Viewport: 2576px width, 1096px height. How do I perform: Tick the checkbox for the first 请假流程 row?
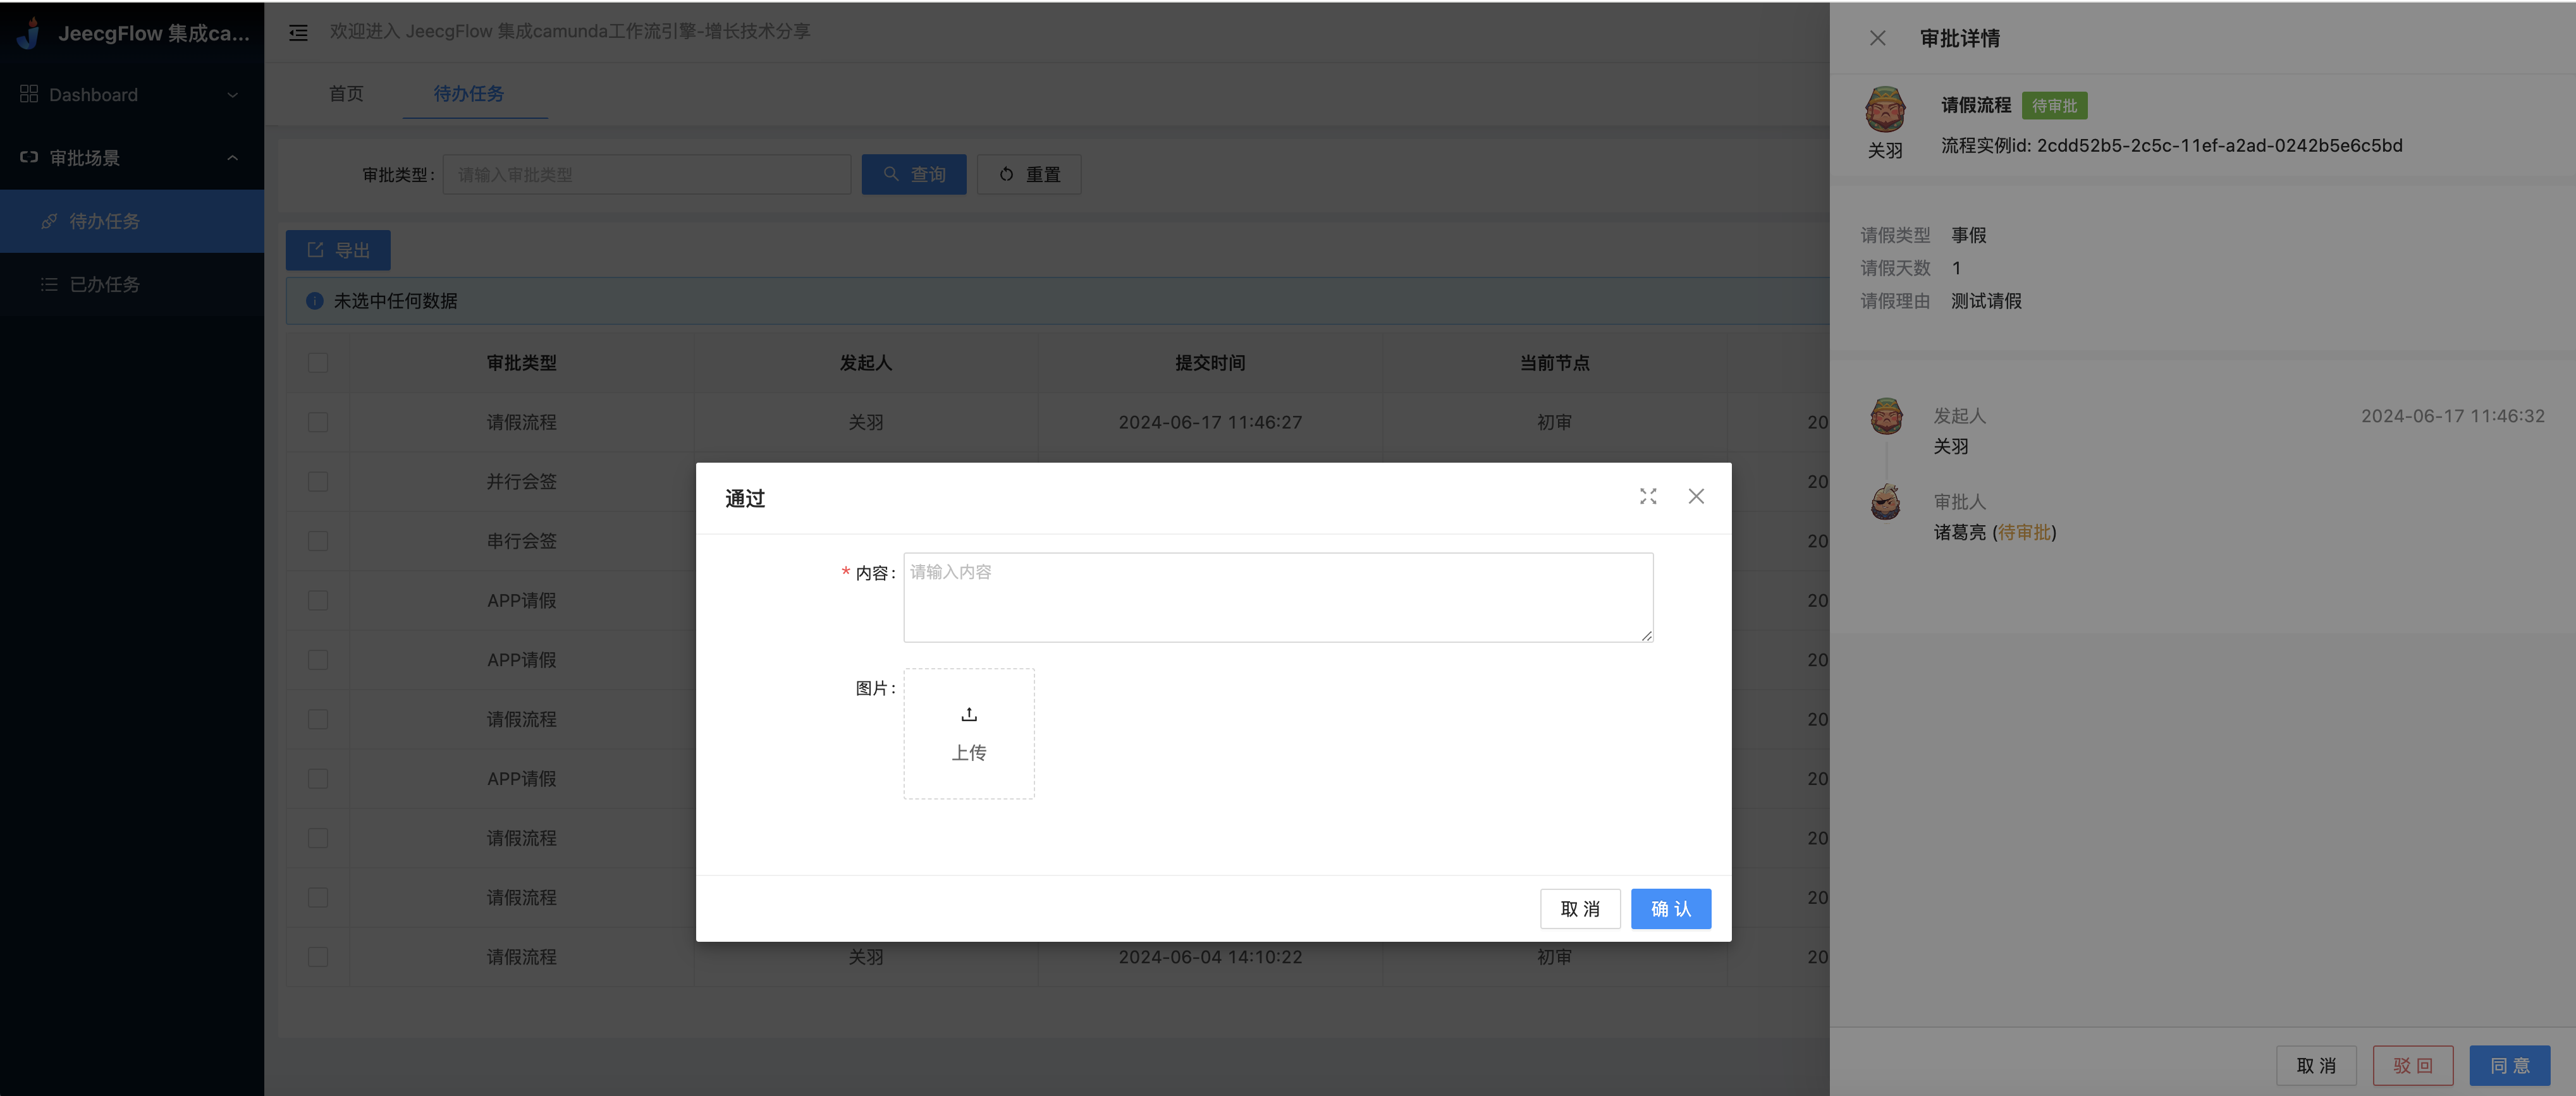coord(318,422)
